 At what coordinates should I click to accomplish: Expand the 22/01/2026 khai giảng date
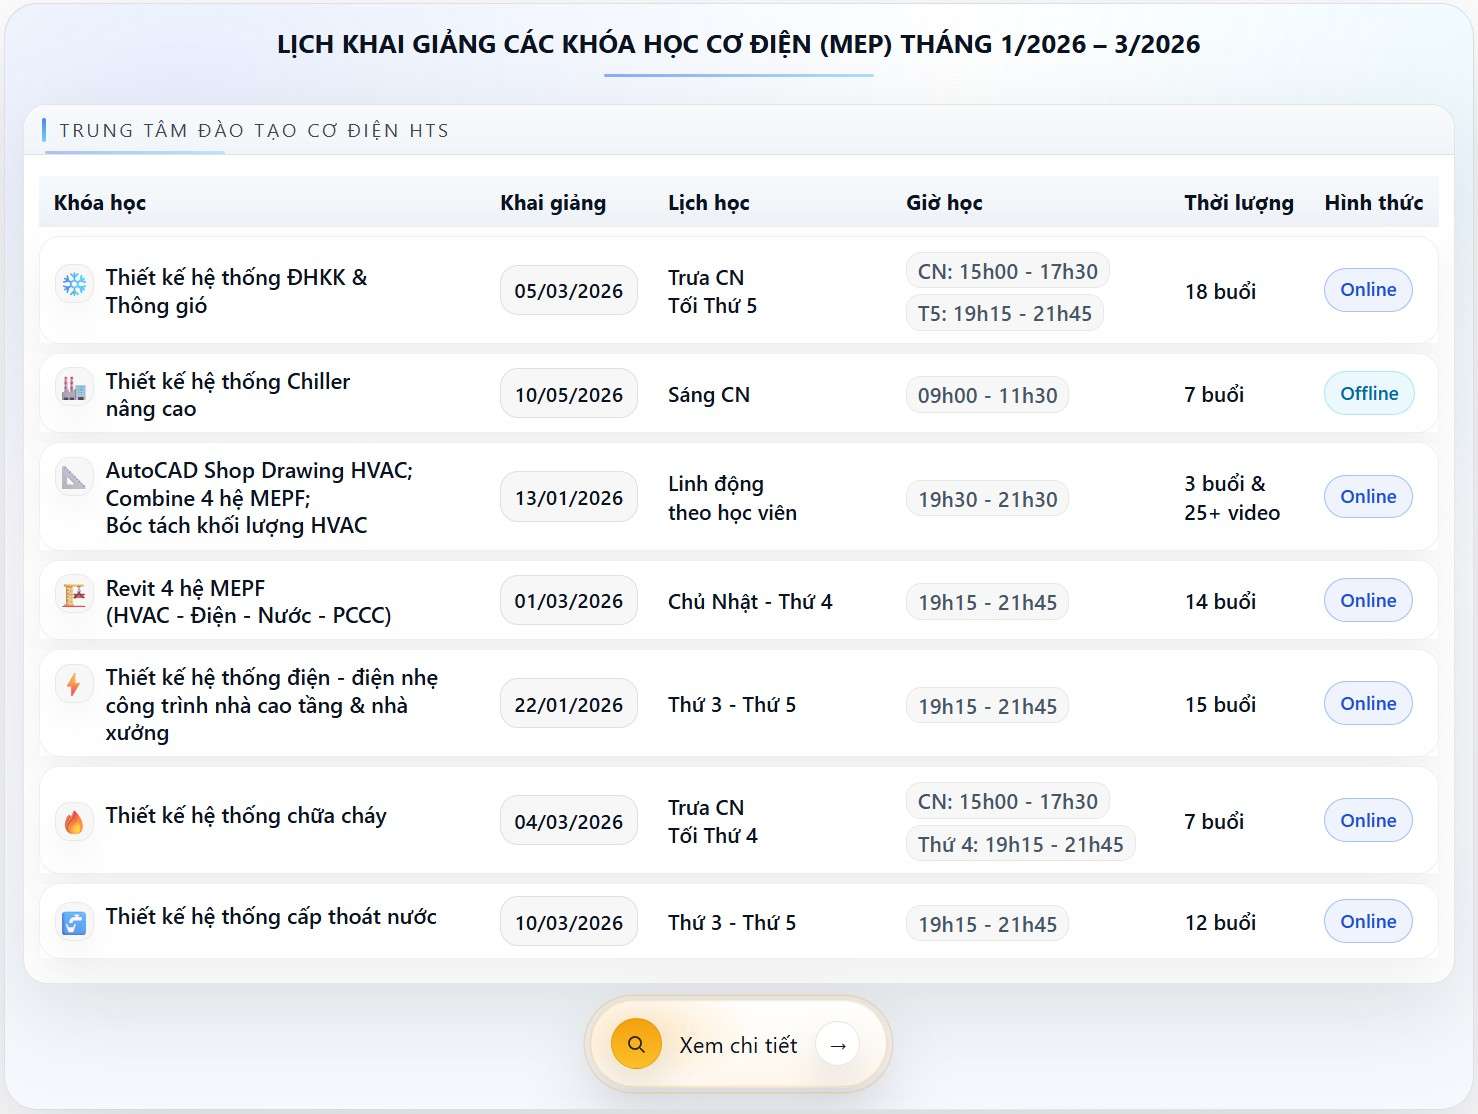568,703
